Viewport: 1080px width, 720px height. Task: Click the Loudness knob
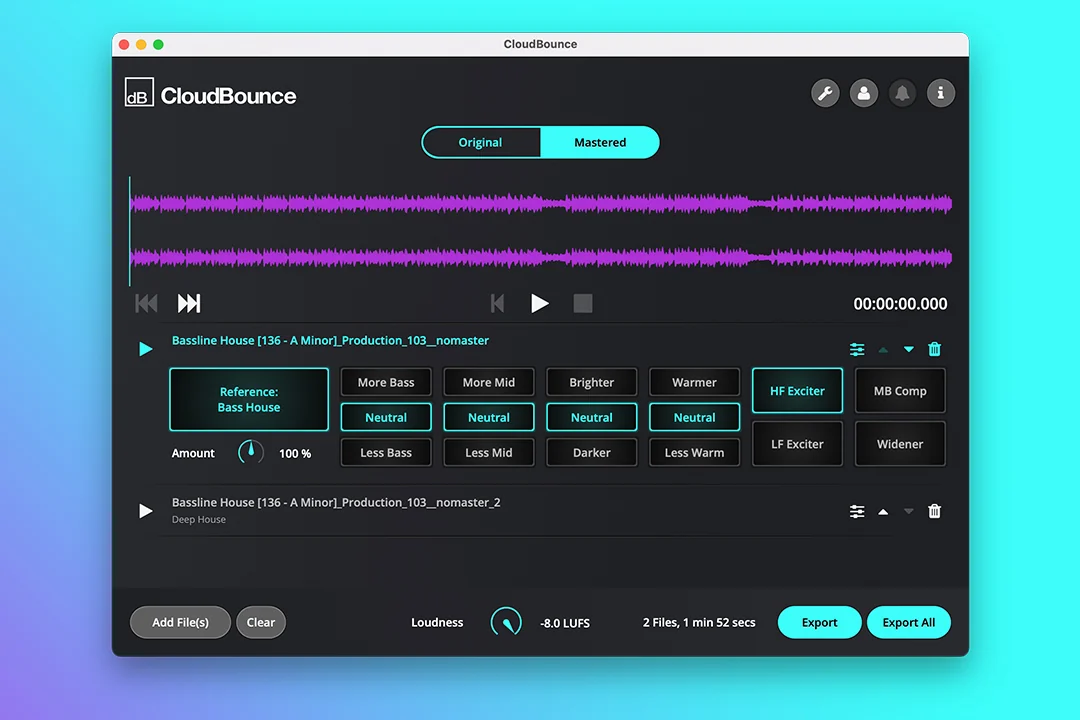tap(506, 622)
